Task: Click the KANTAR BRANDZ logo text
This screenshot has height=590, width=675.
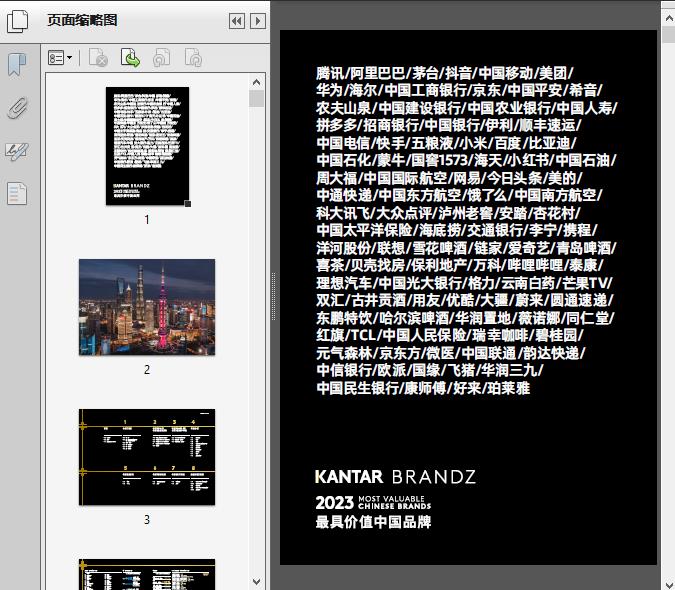Action: [395, 477]
